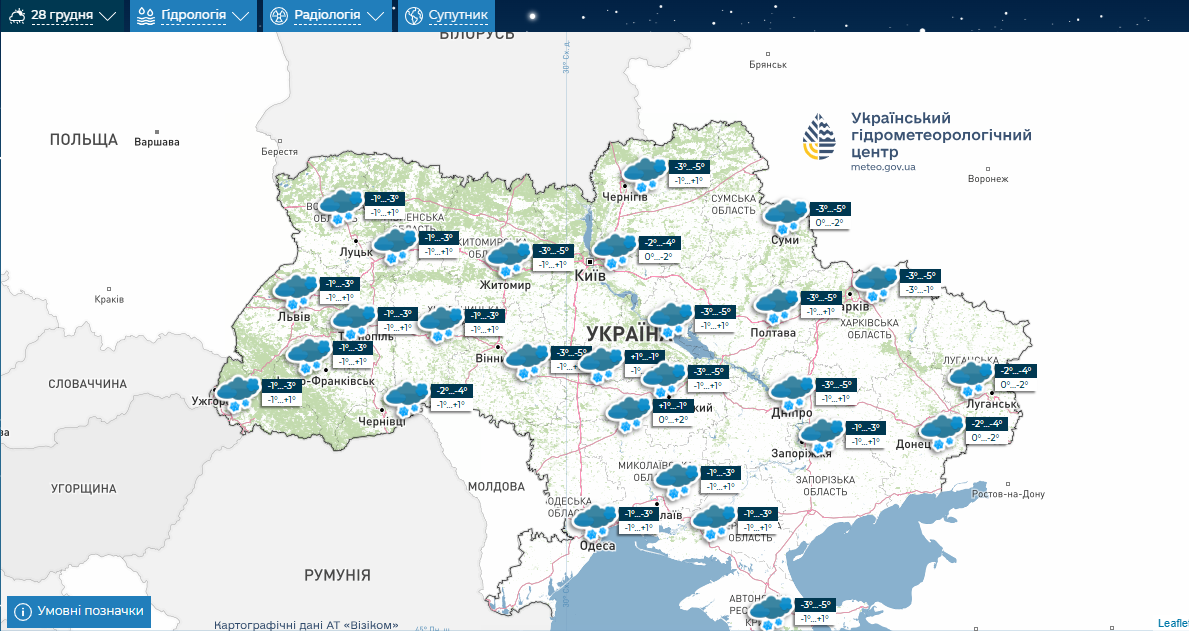Image resolution: width=1189 pixels, height=631 pixels.
Task: Select the weather icon near Луганськ
Action: (x=970, y=378)
